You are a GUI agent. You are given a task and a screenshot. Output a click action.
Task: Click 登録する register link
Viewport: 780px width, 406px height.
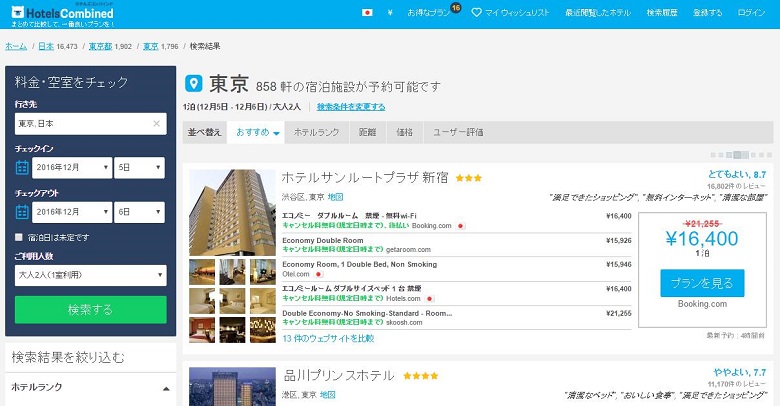click(707, 13)
